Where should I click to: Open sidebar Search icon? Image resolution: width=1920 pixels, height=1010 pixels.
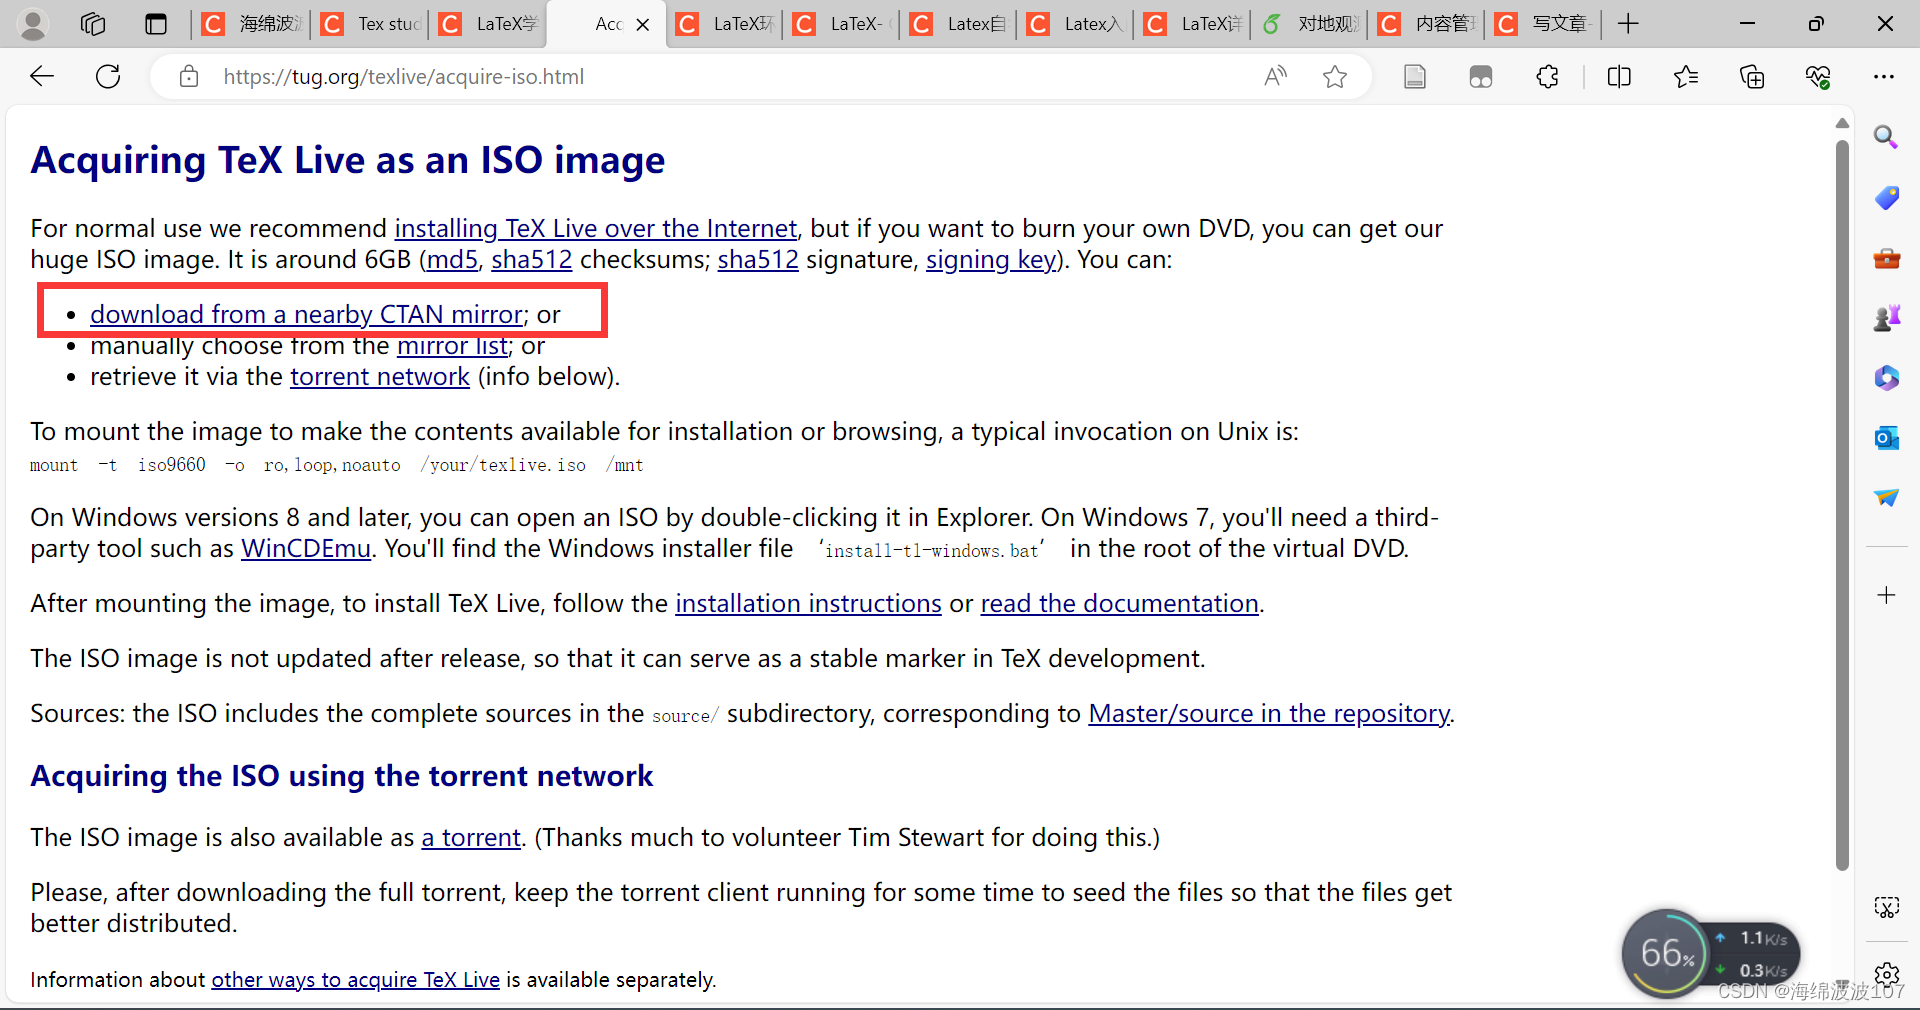(1886, 137)
